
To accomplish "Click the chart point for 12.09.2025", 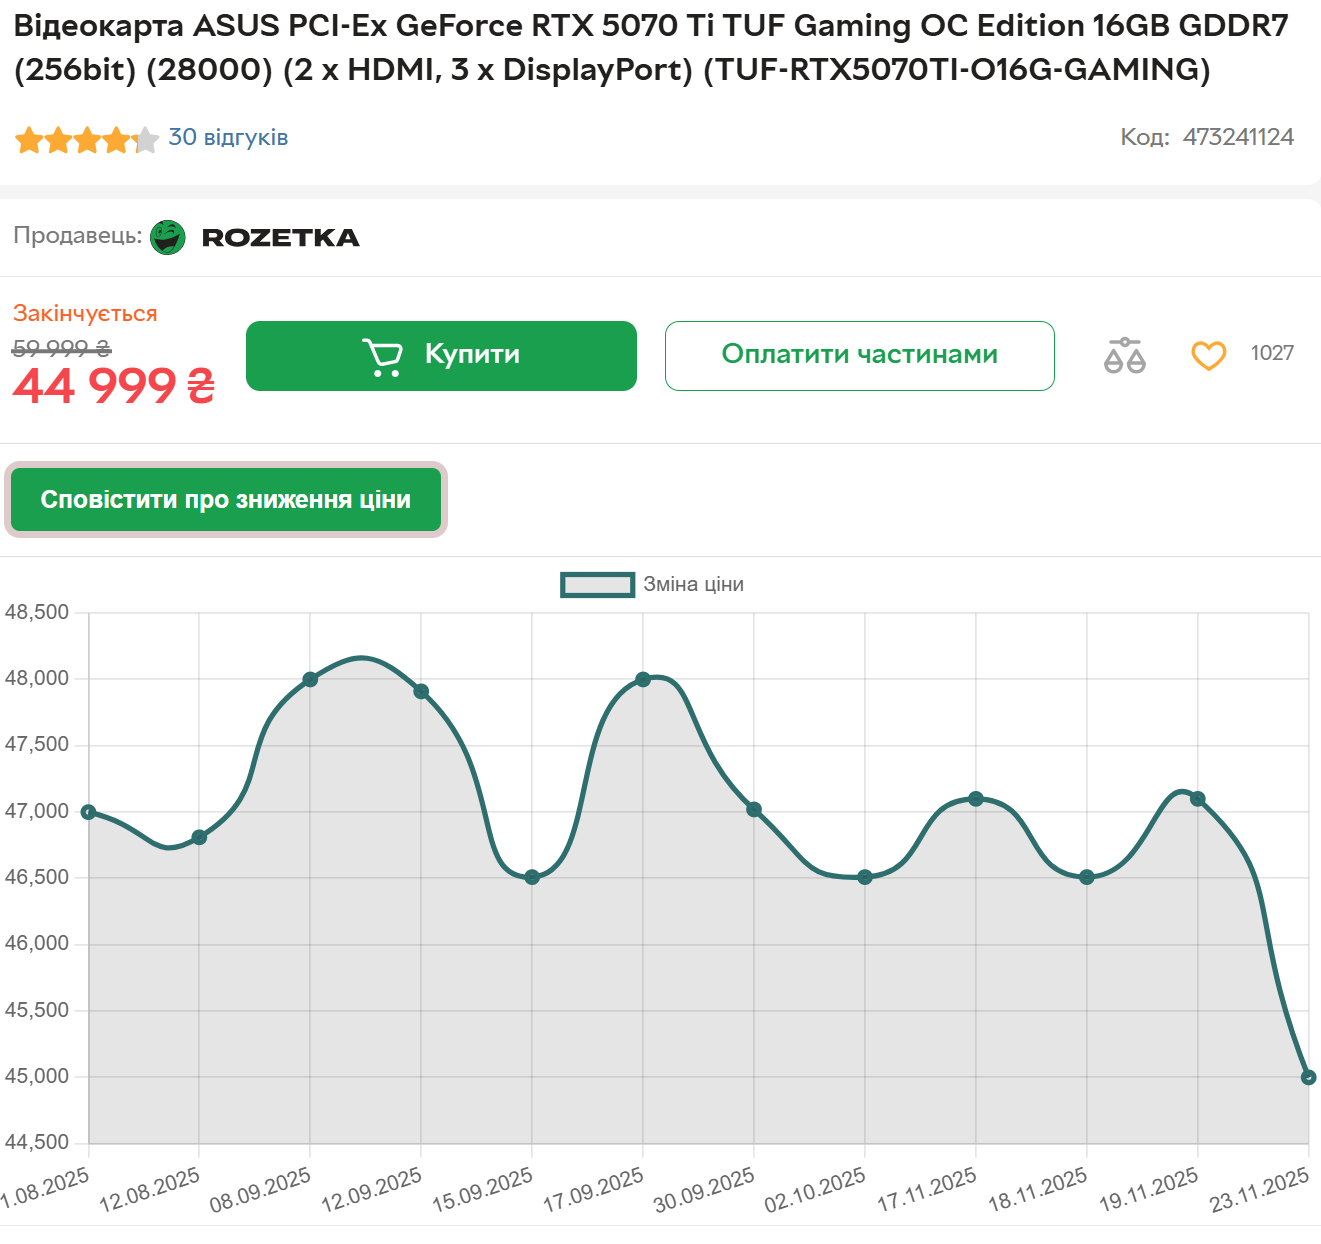I will click(421, 691).
